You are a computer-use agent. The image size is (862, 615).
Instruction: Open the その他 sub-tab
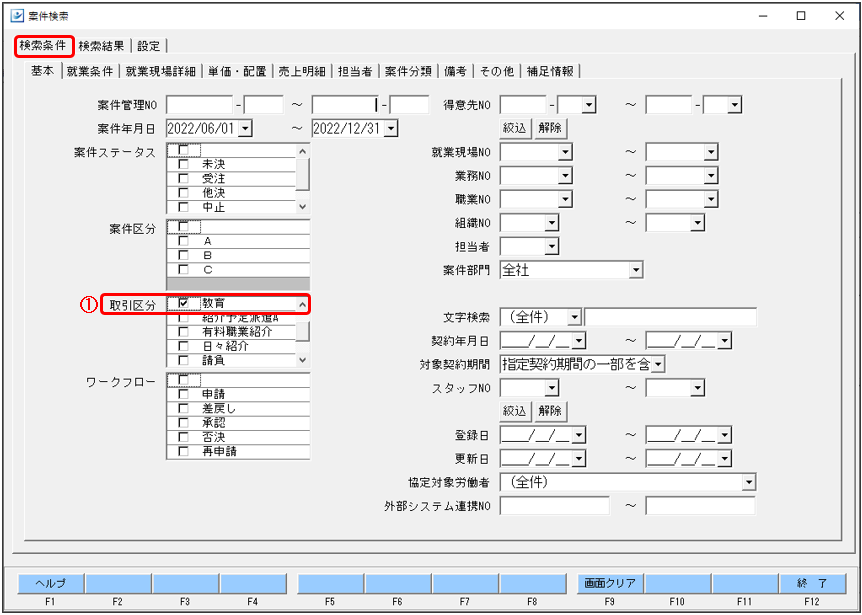(x=496, y=71)
